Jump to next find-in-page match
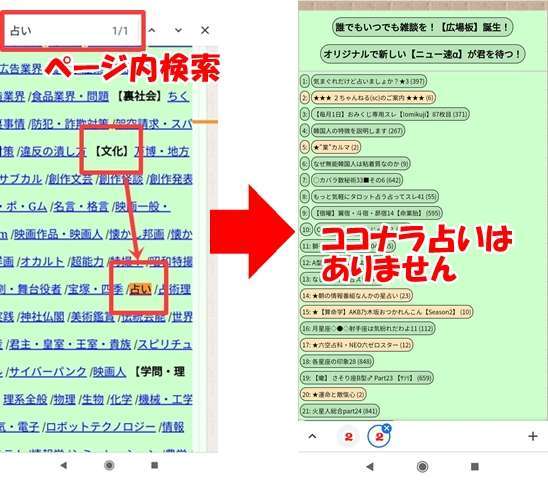This screenshot has height=480, width=548. (178, 30)
